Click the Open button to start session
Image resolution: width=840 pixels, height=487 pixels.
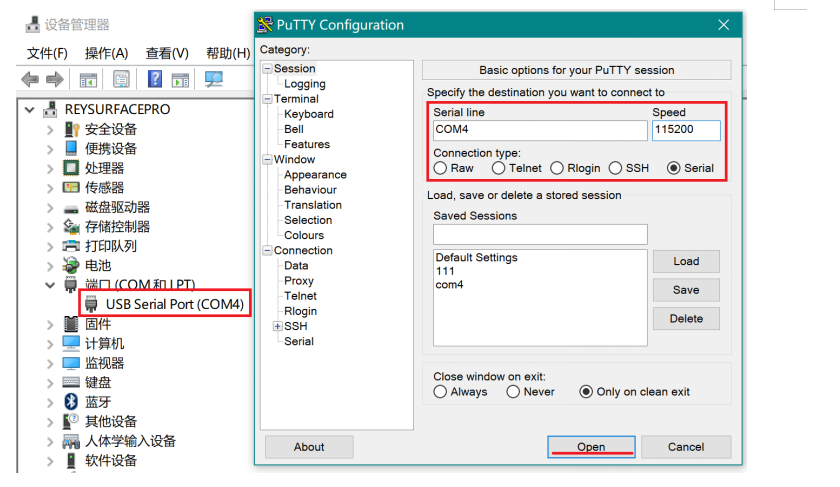click(591, 447)
